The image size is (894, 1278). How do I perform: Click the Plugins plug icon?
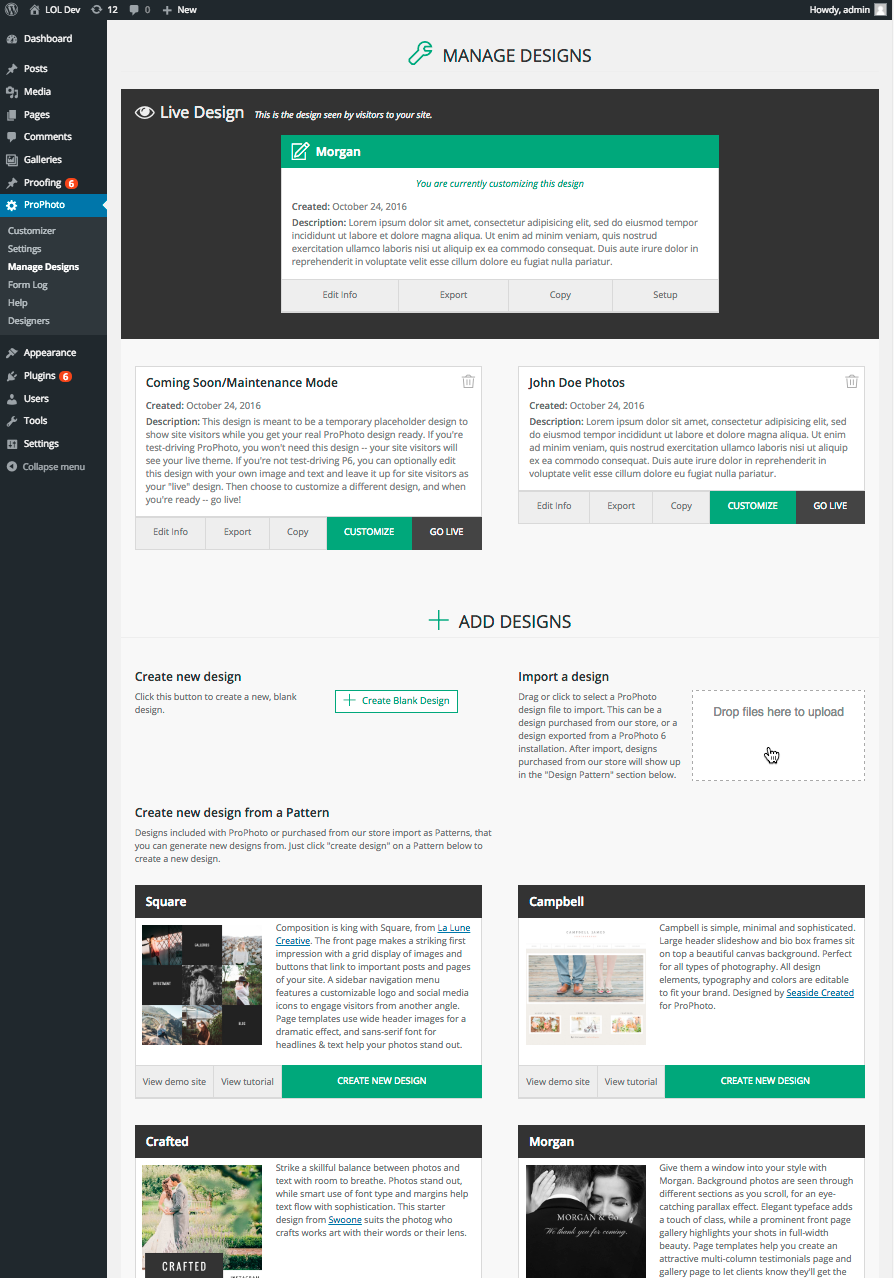[x=11, y=376]
